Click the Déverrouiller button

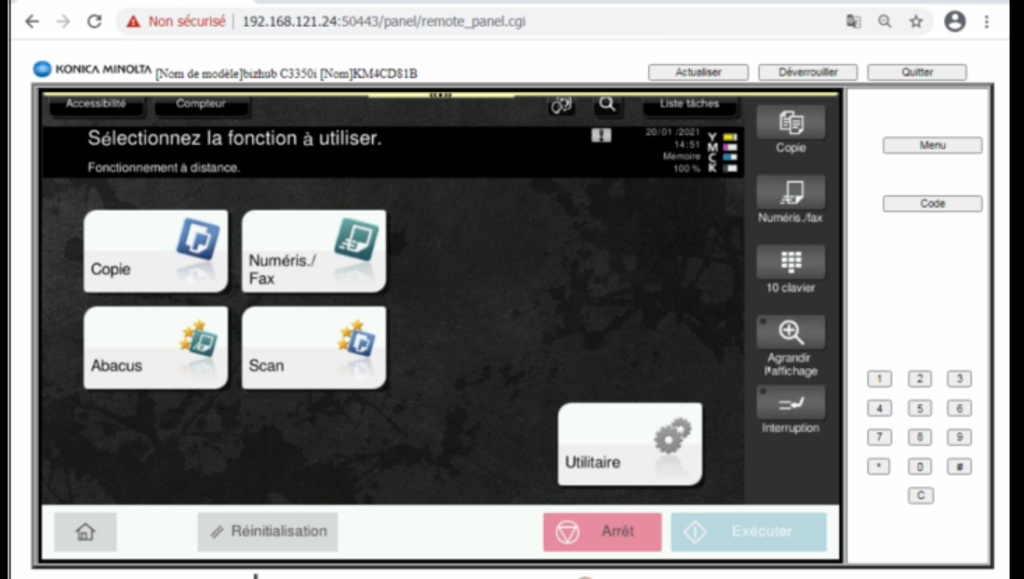click(807, 72)
